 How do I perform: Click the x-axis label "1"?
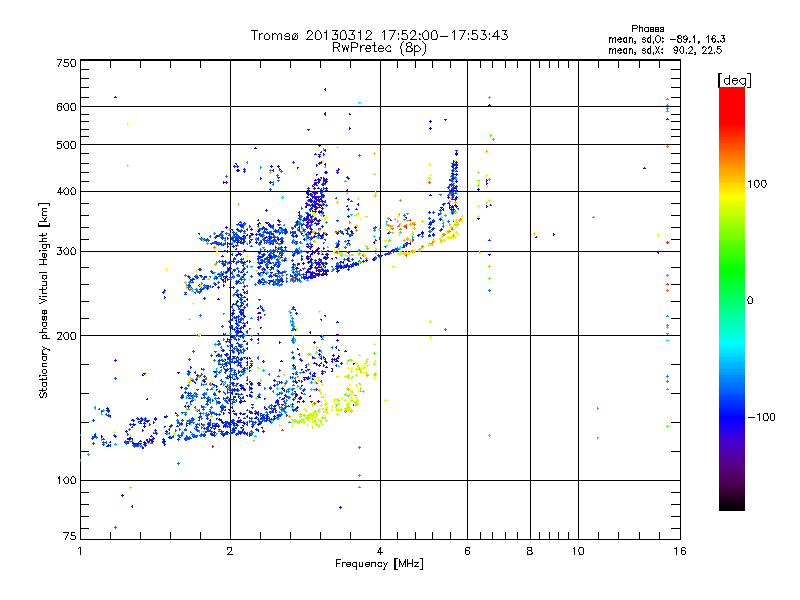pos(80,551)
